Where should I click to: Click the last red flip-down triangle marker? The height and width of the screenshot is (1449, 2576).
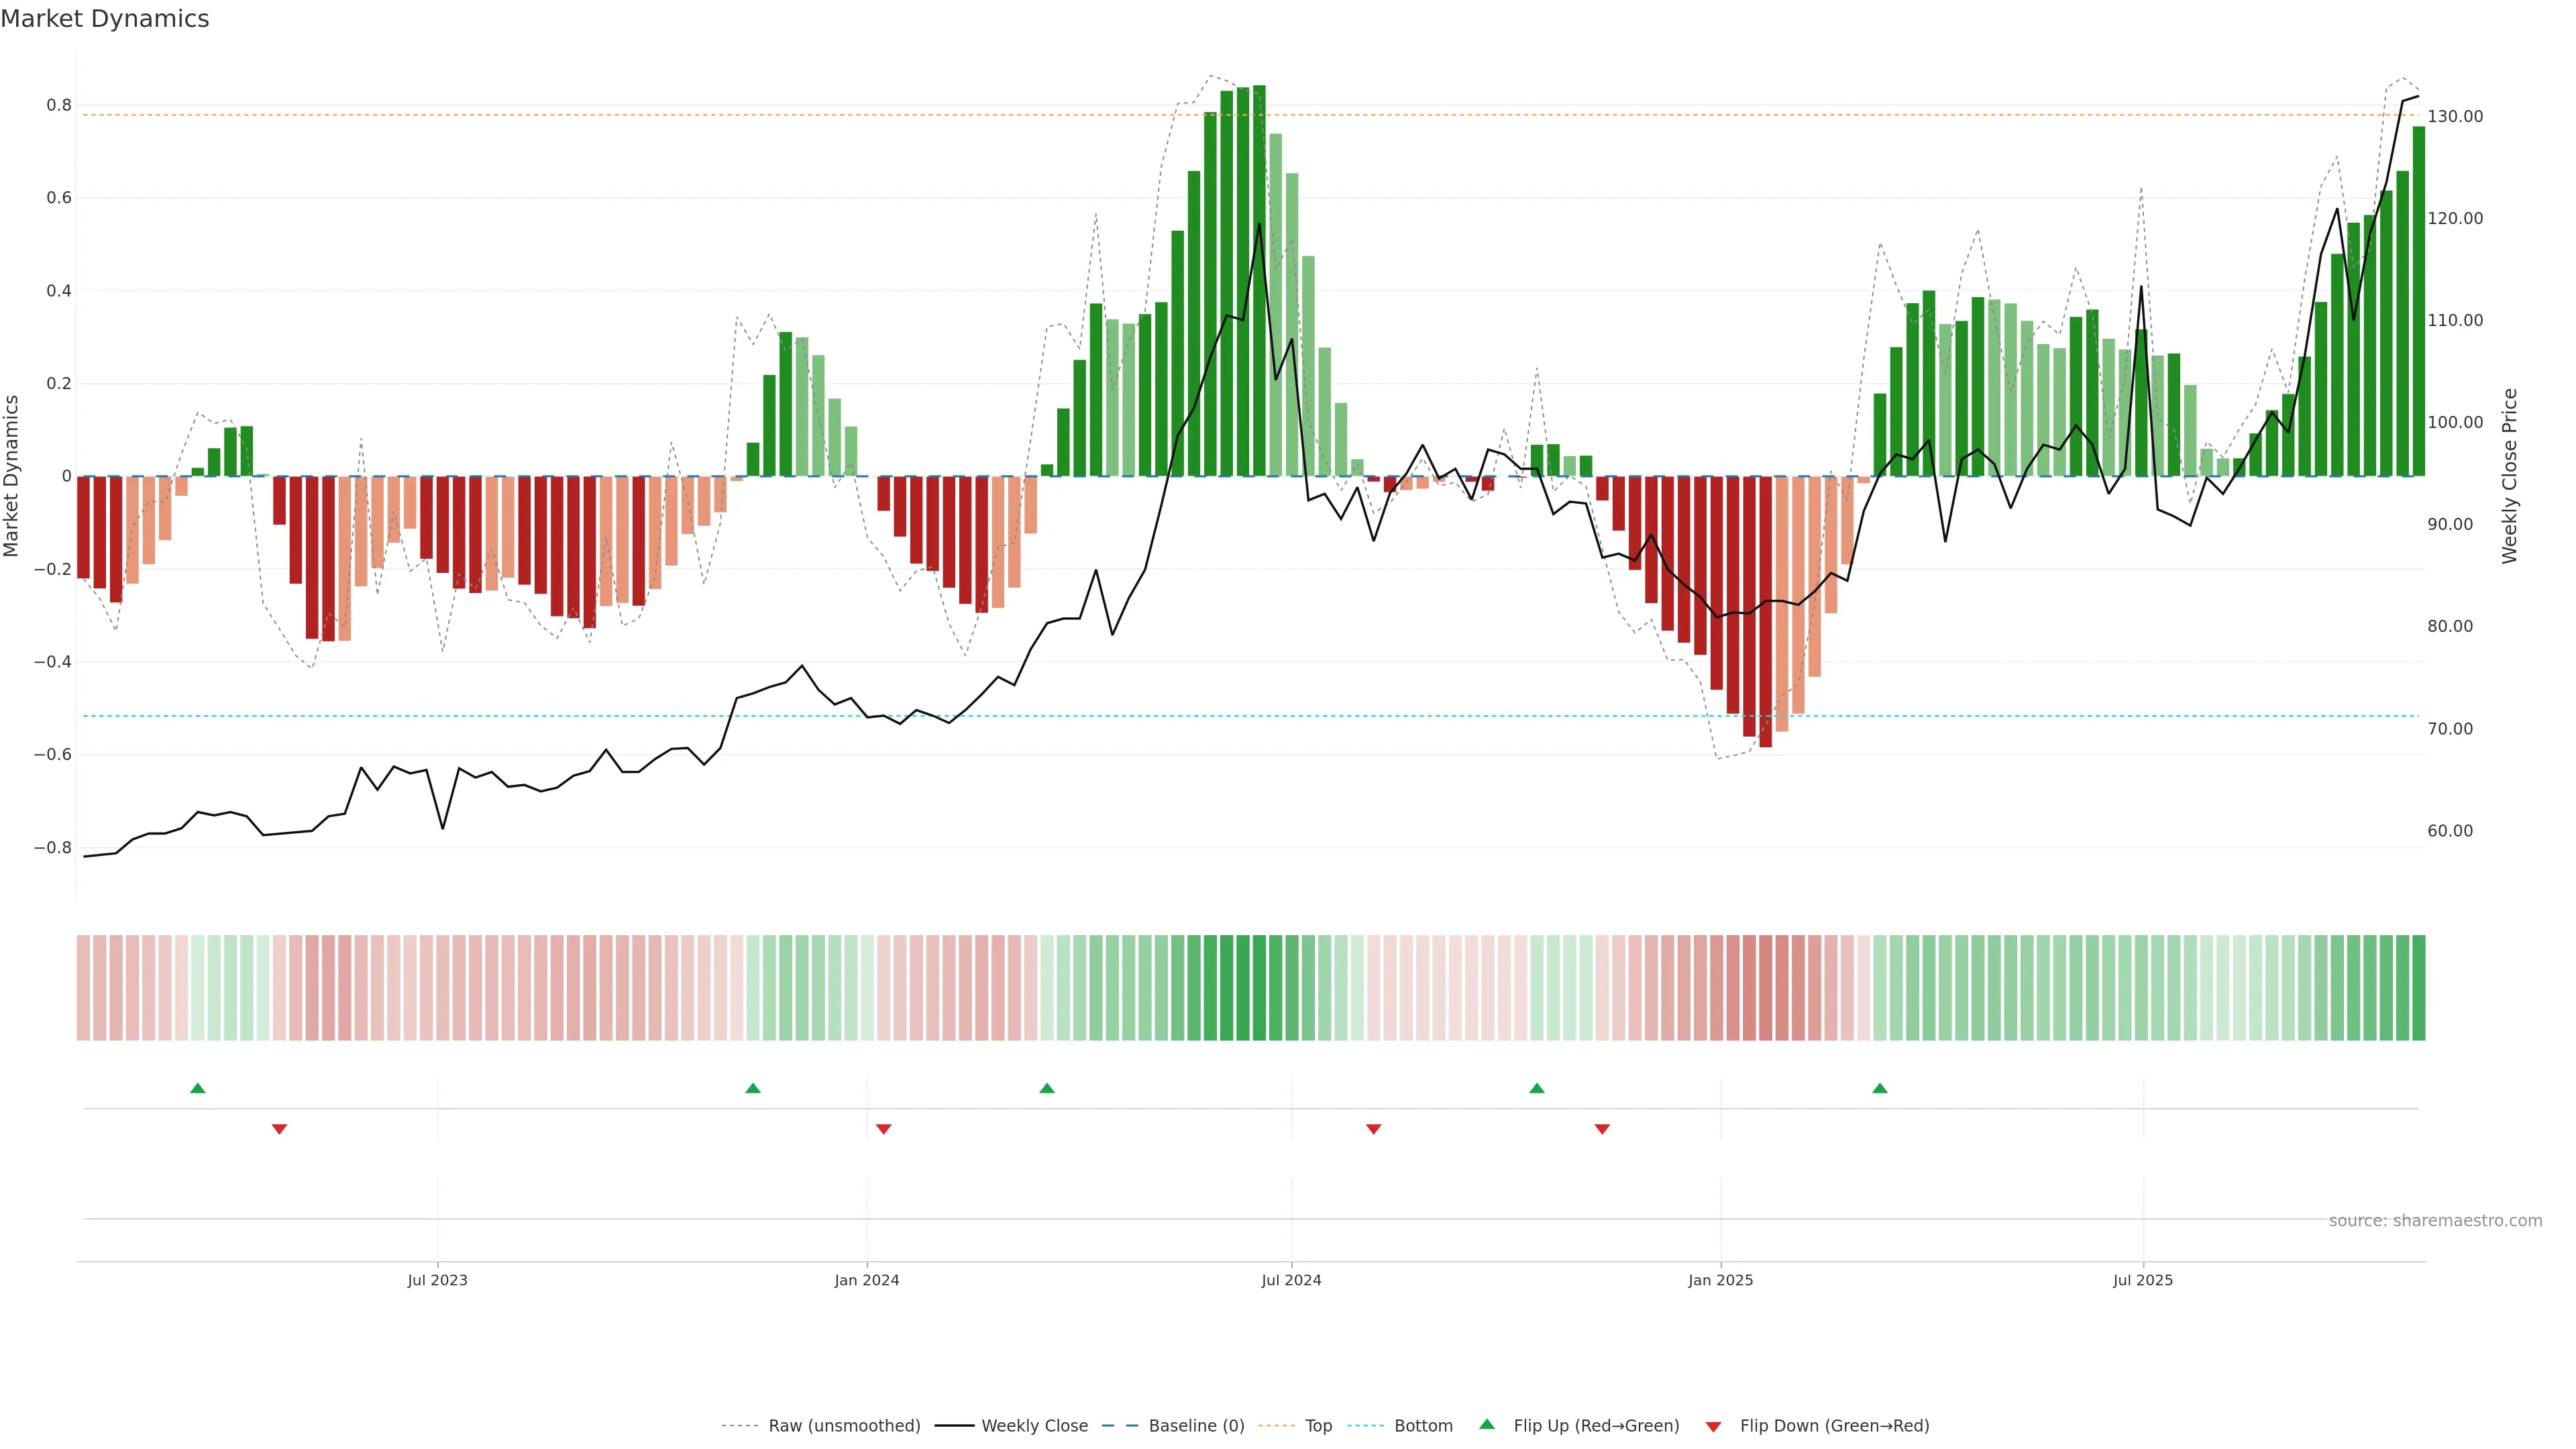1602,1129
